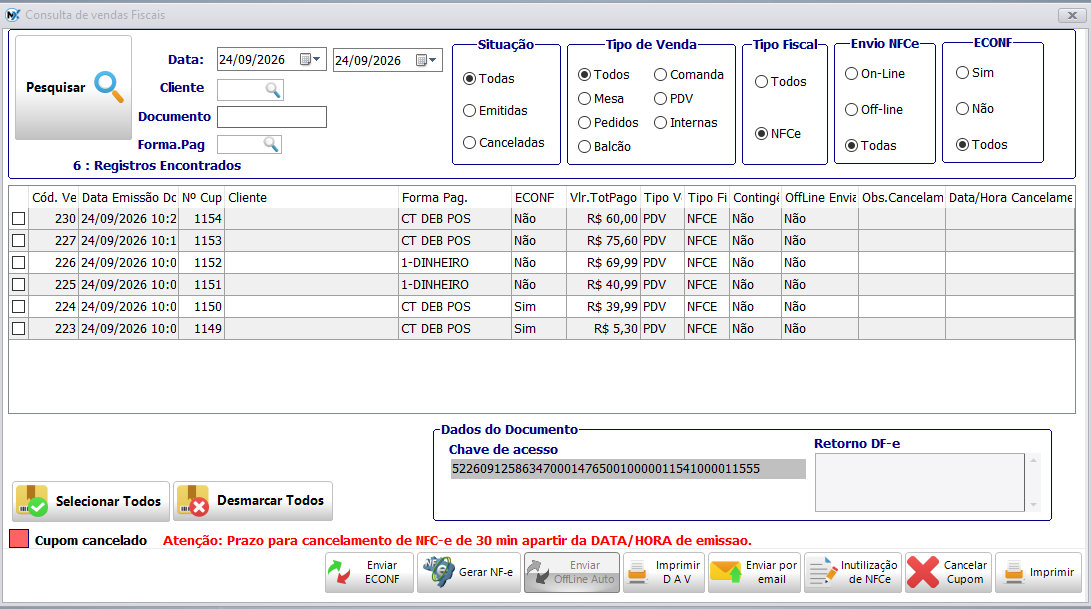Viewport: 1091px width, 609px height.
Task: Click the Chave de acesso field
Action: click(628, 469)
